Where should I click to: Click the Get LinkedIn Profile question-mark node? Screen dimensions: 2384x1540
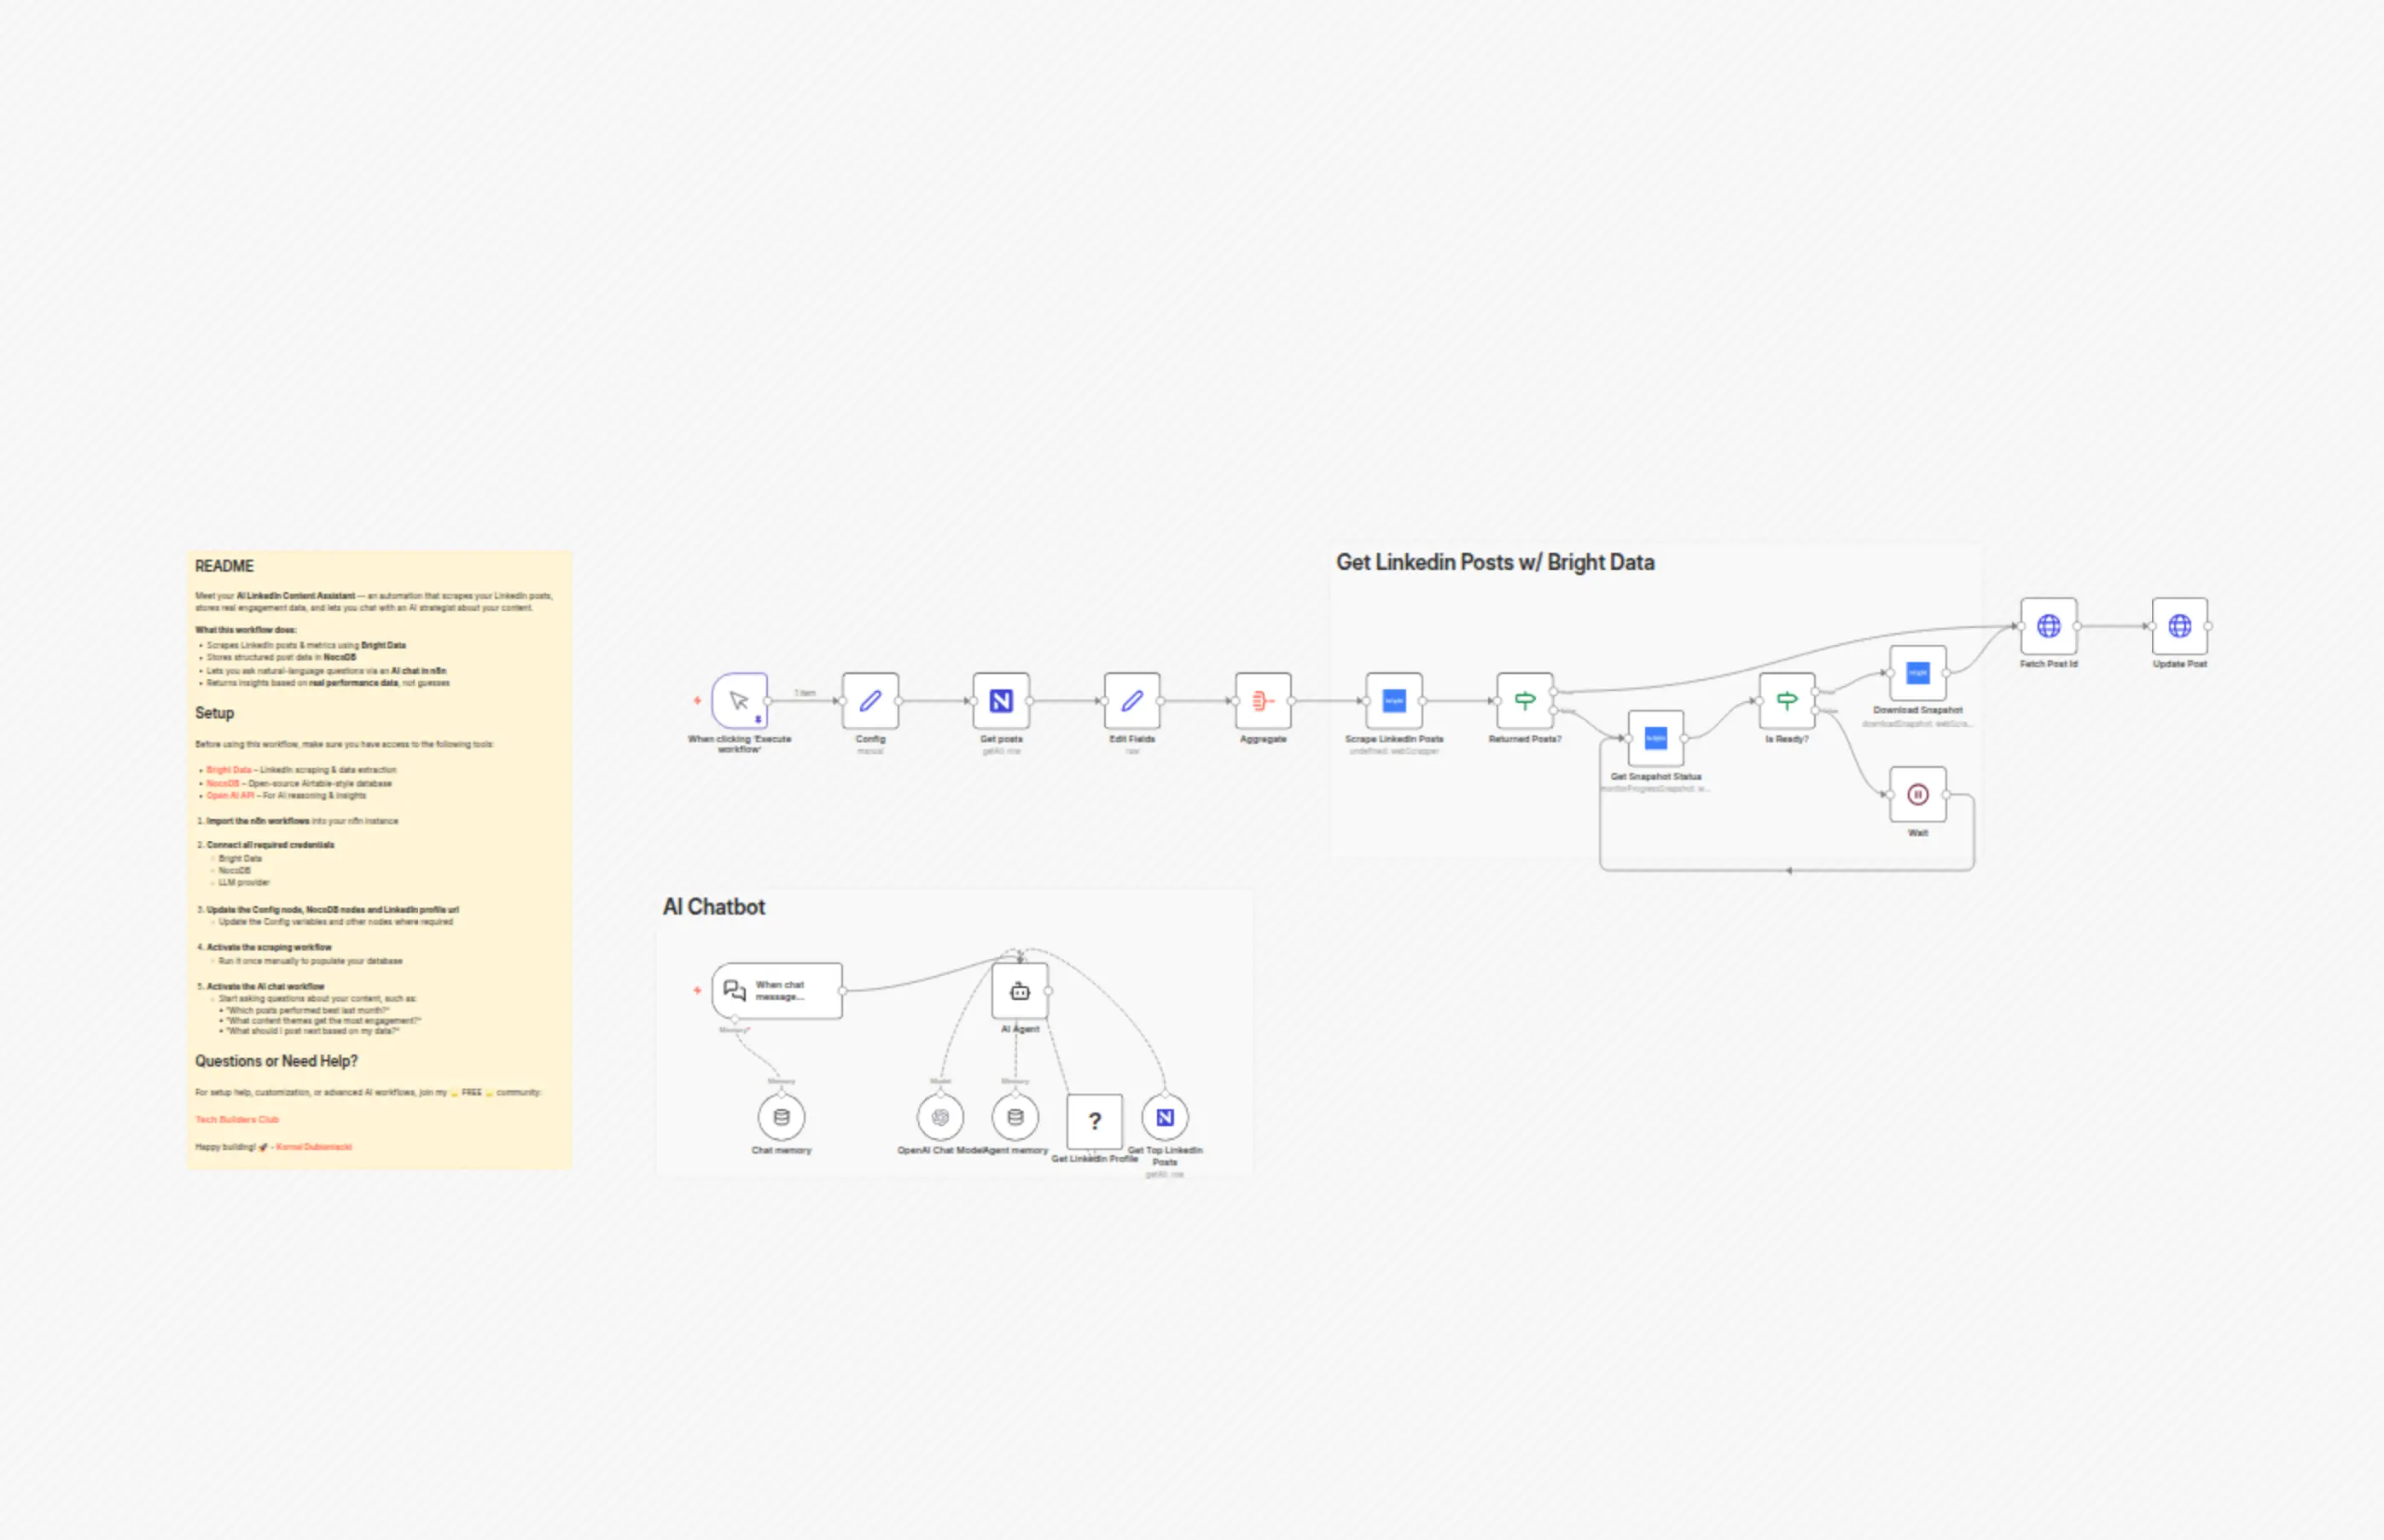point(1094,1121)
